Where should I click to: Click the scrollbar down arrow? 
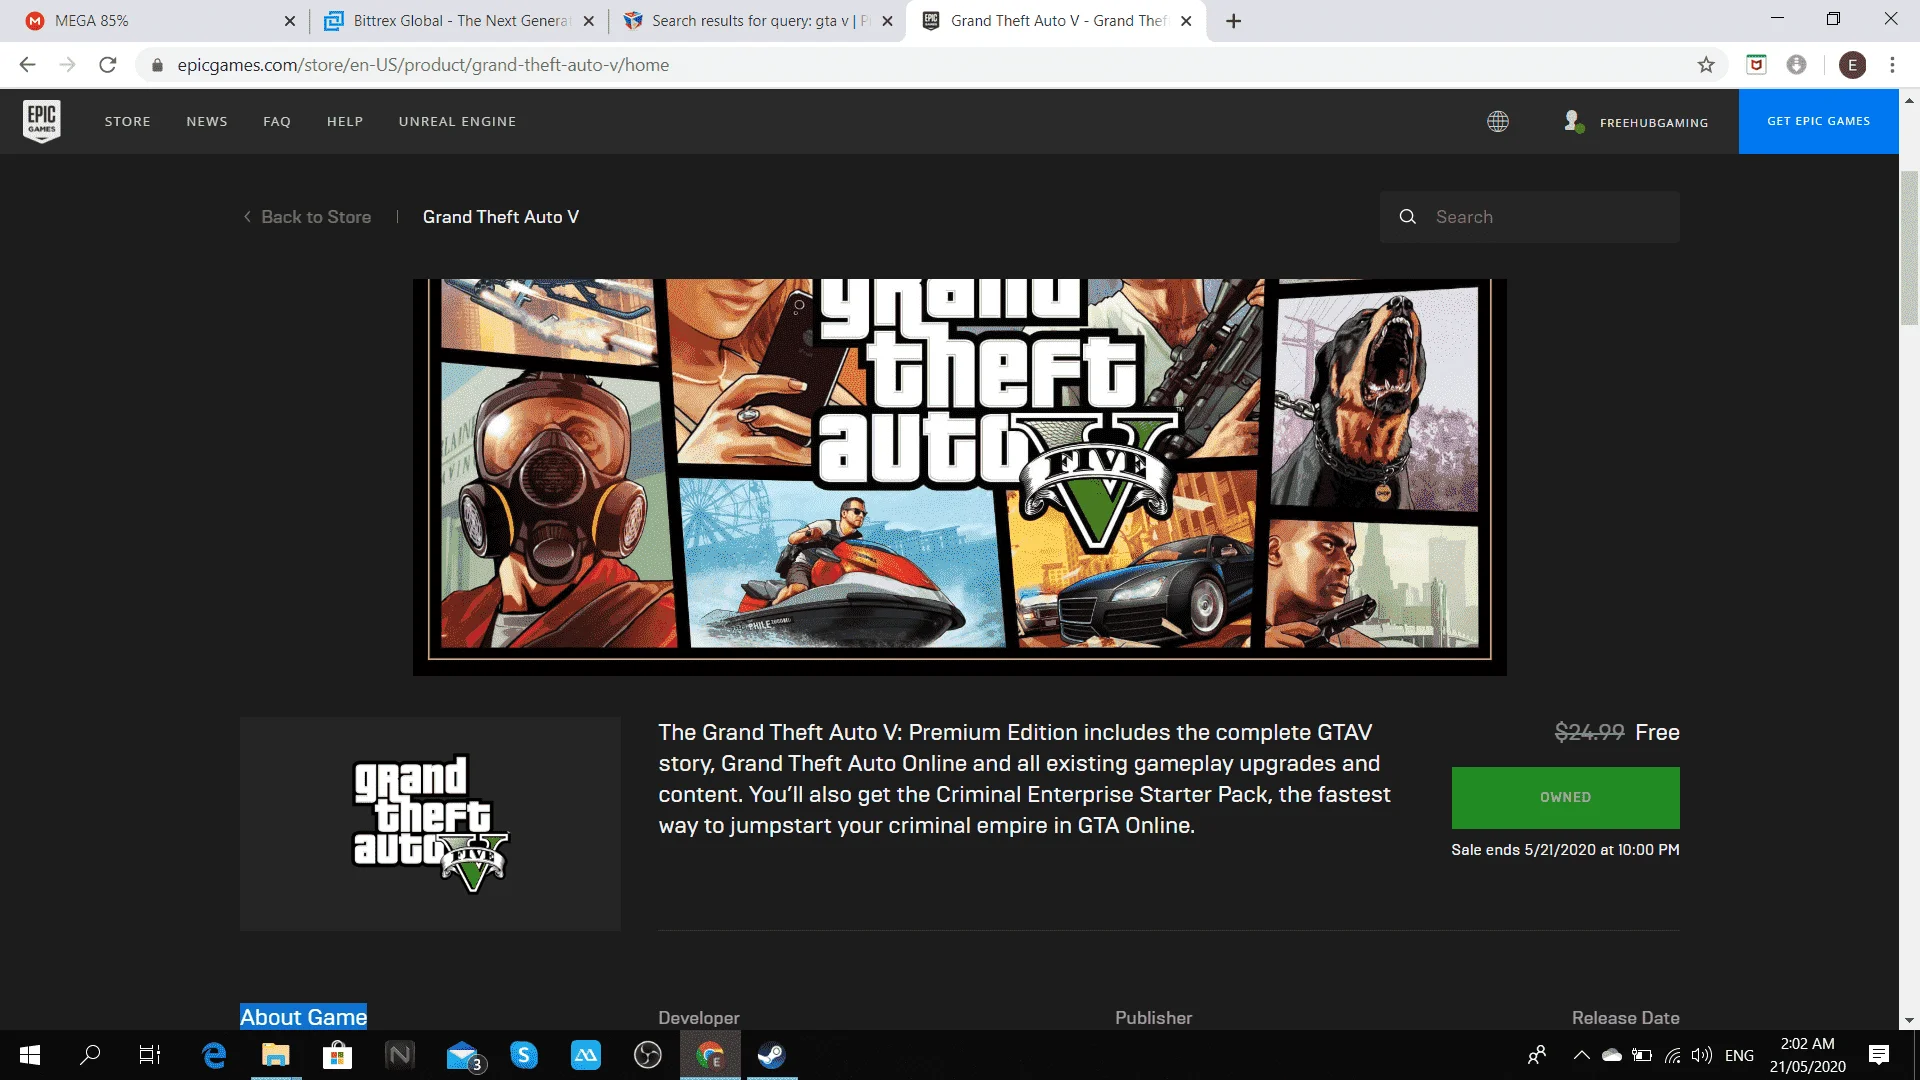(1909, 1021)
